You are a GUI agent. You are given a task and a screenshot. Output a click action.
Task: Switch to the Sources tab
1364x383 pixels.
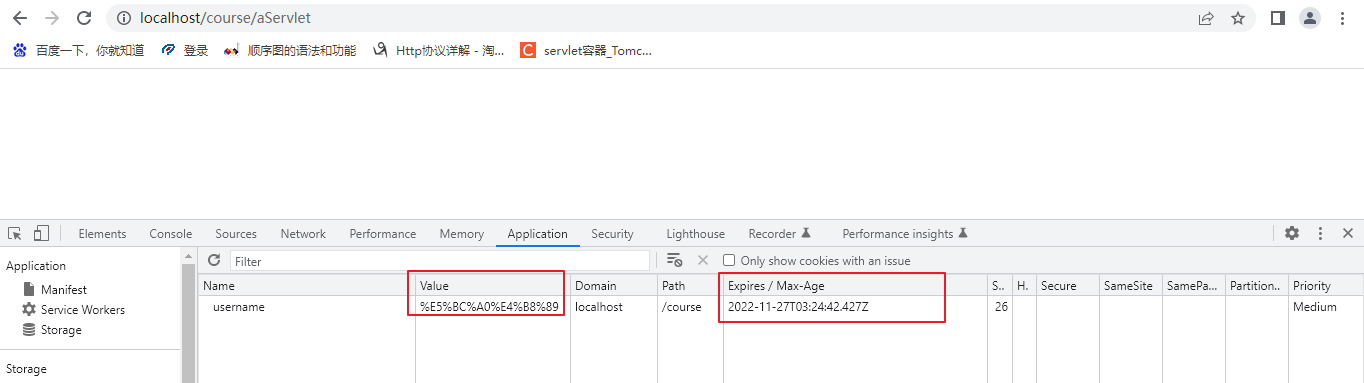coord(236,234)
